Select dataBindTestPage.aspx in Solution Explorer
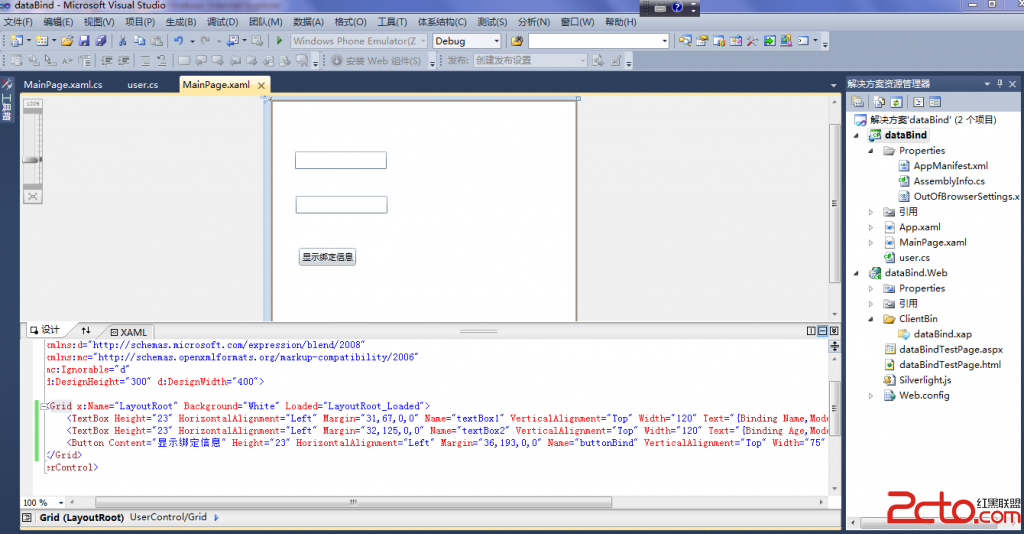Image resolution: width=1024 pixels, height=534 pixels. tap(950, 350)
